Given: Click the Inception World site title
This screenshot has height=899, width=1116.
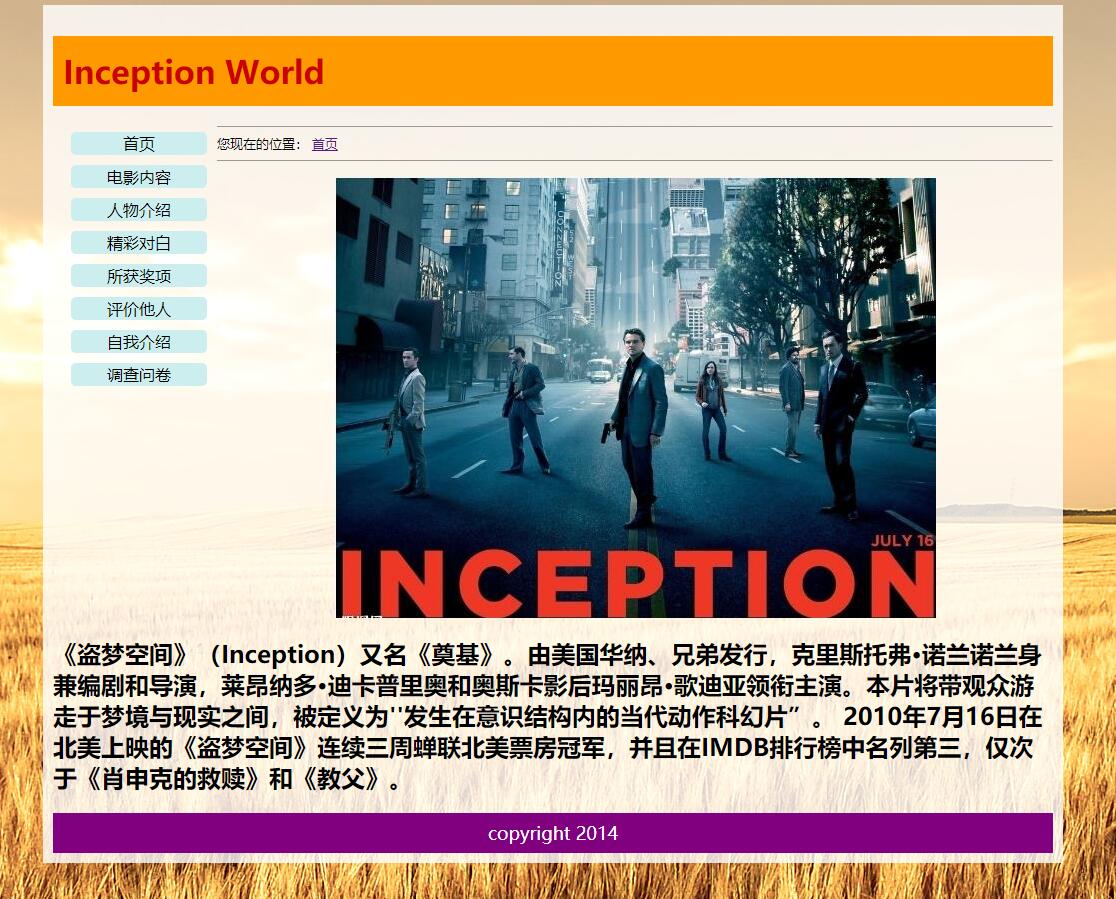Looking at the screenshot, I should (x=194, y=72).
